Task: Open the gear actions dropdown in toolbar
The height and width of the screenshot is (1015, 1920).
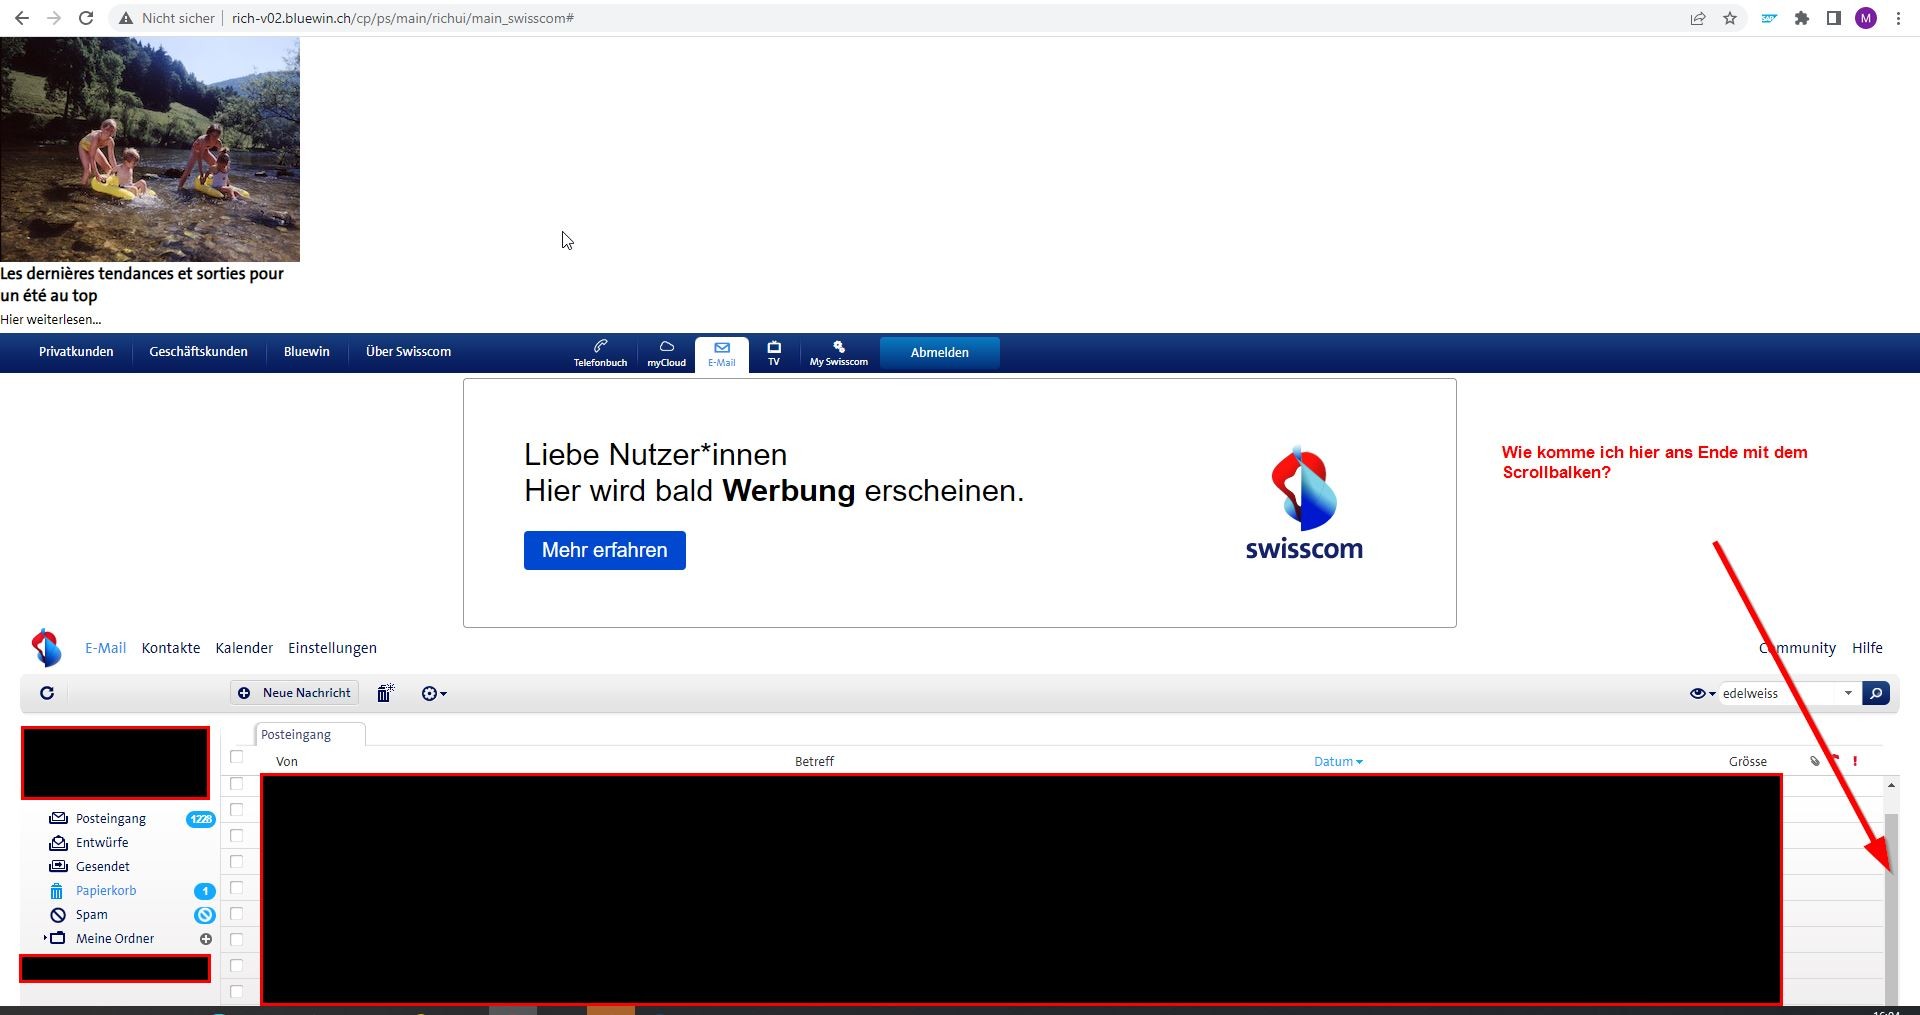Action: point(434,693)
